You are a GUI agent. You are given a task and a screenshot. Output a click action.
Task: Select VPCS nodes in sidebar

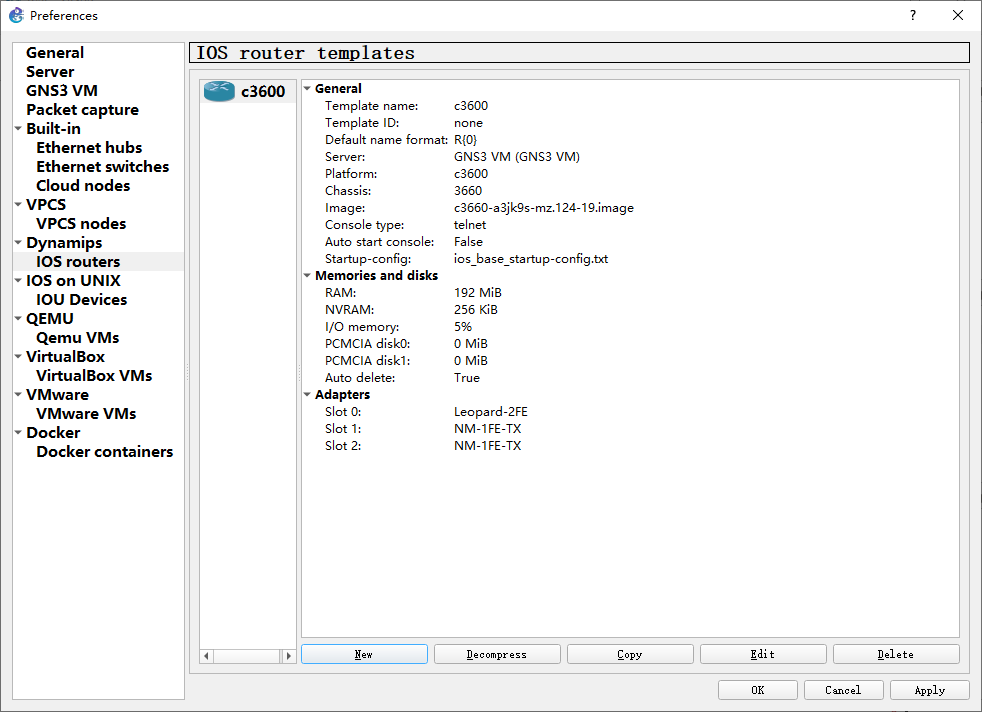pos(81,224)
